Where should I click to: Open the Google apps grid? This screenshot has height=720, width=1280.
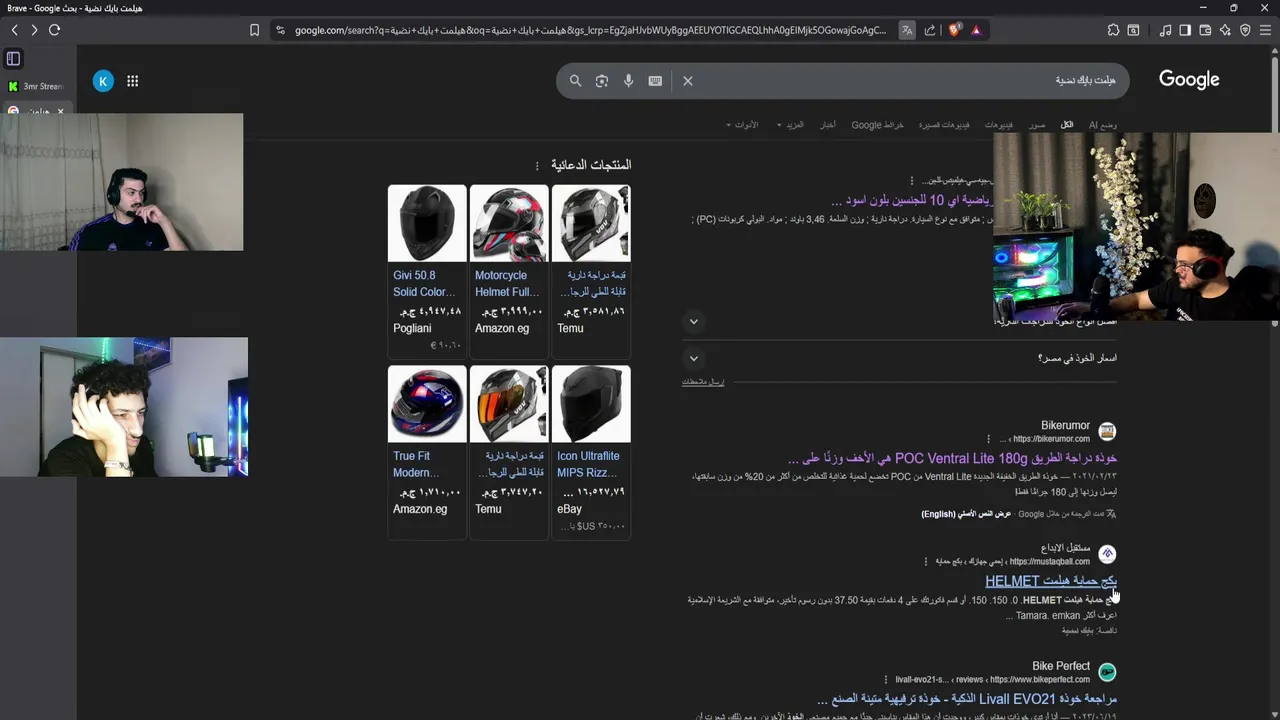click(132, 81)
